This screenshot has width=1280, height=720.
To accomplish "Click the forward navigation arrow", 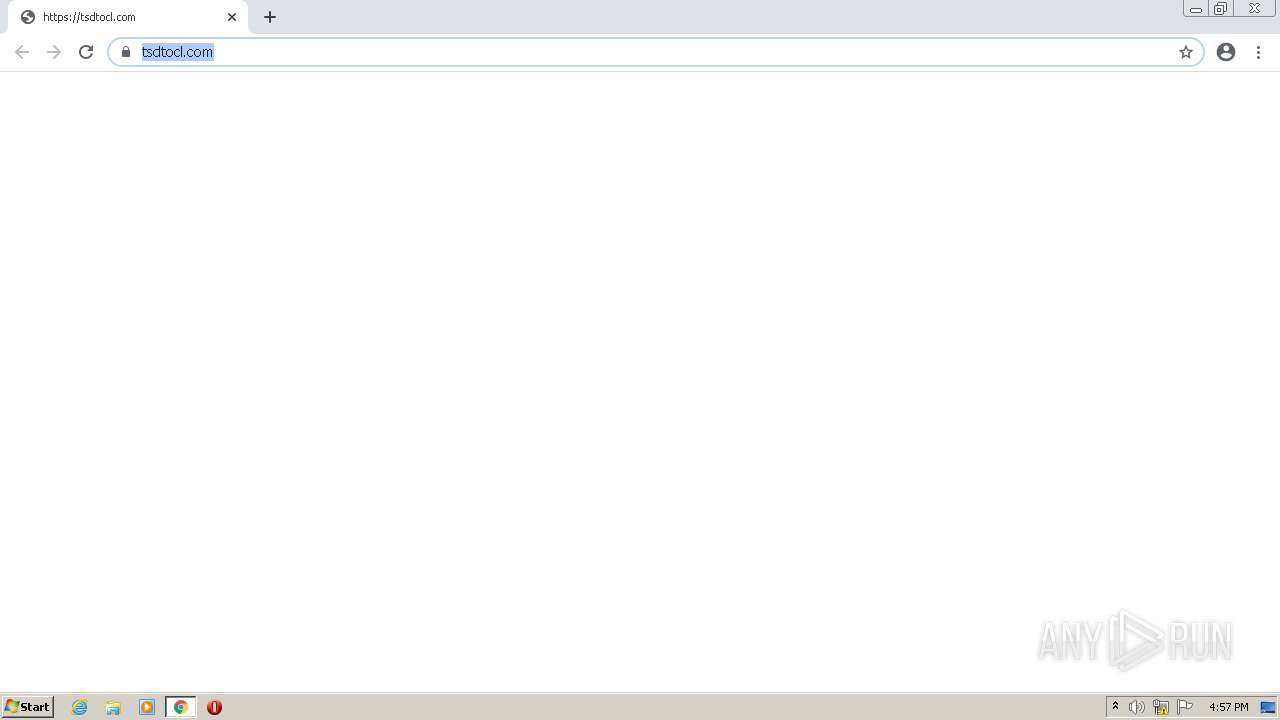I will point(54,52).
